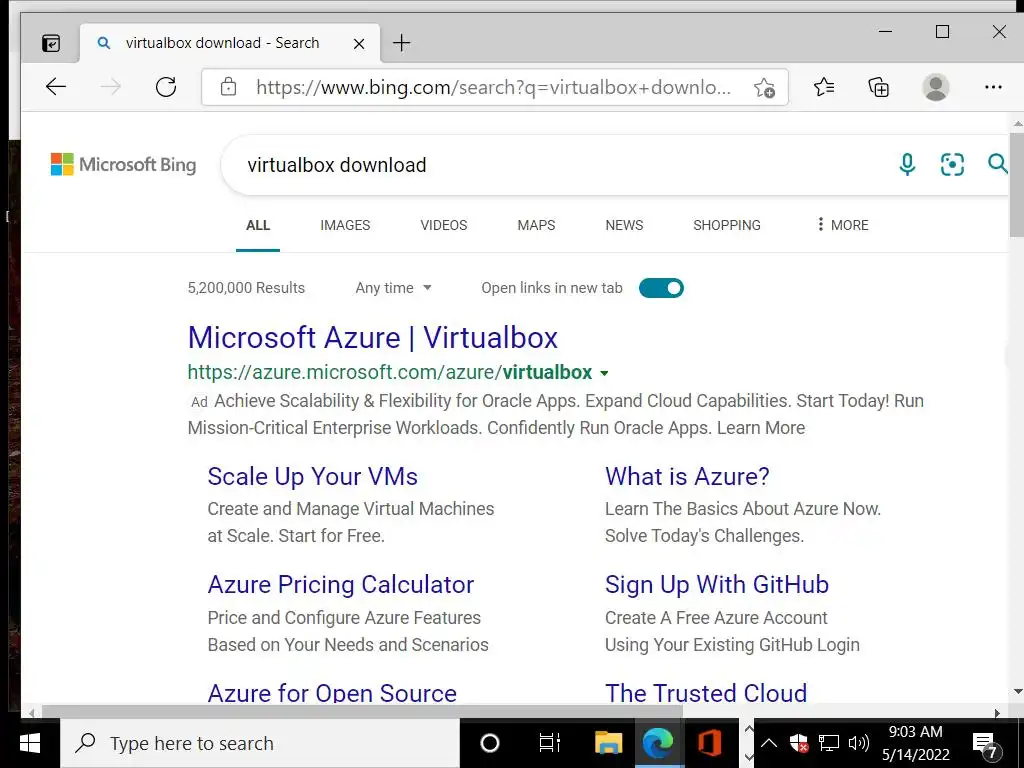
Task: Open the Collections icon
Action: (878, 87)
